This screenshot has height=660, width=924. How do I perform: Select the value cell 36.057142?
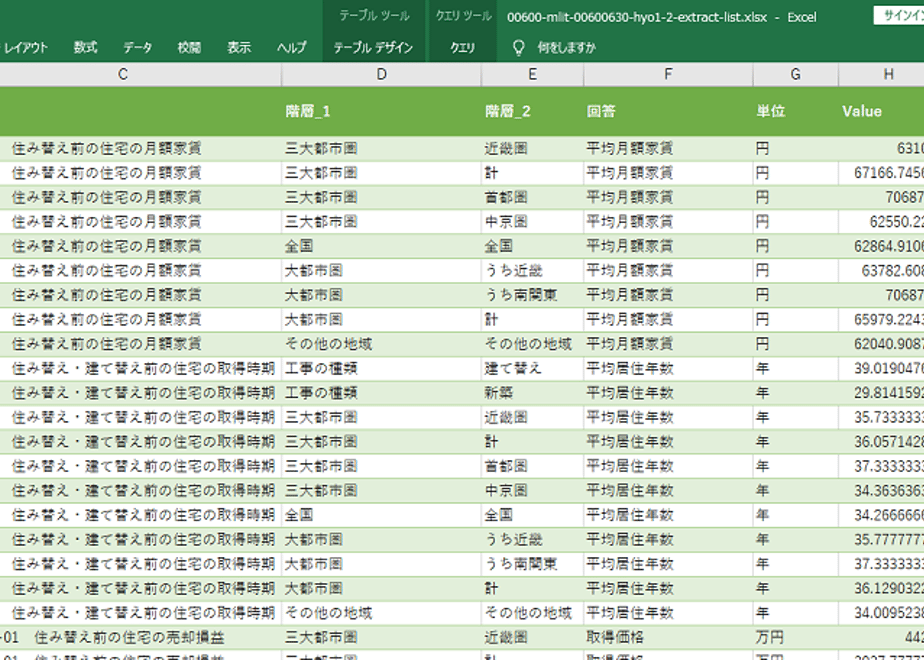click(x=882, y=442)
